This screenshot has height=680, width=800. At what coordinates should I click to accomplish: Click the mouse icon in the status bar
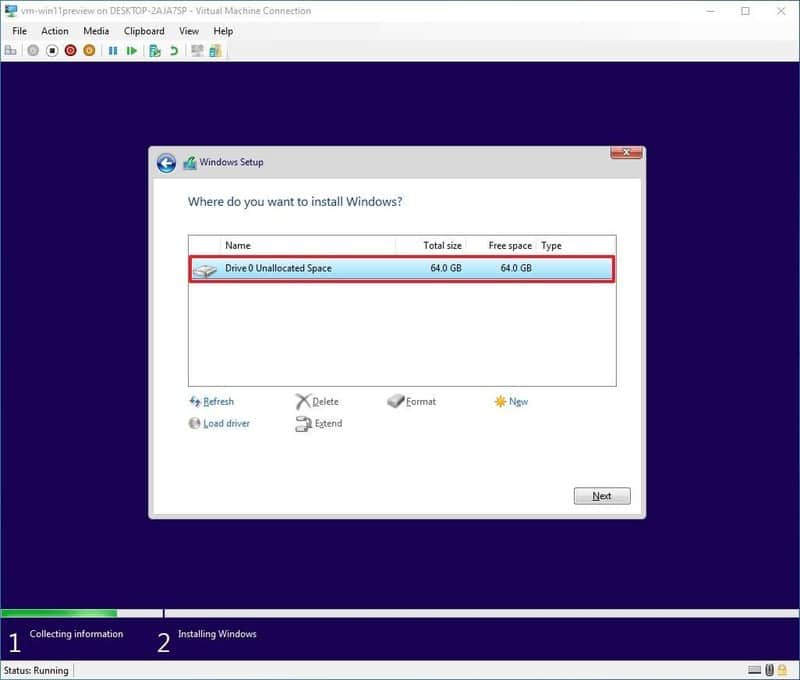(x=769, y=670)
